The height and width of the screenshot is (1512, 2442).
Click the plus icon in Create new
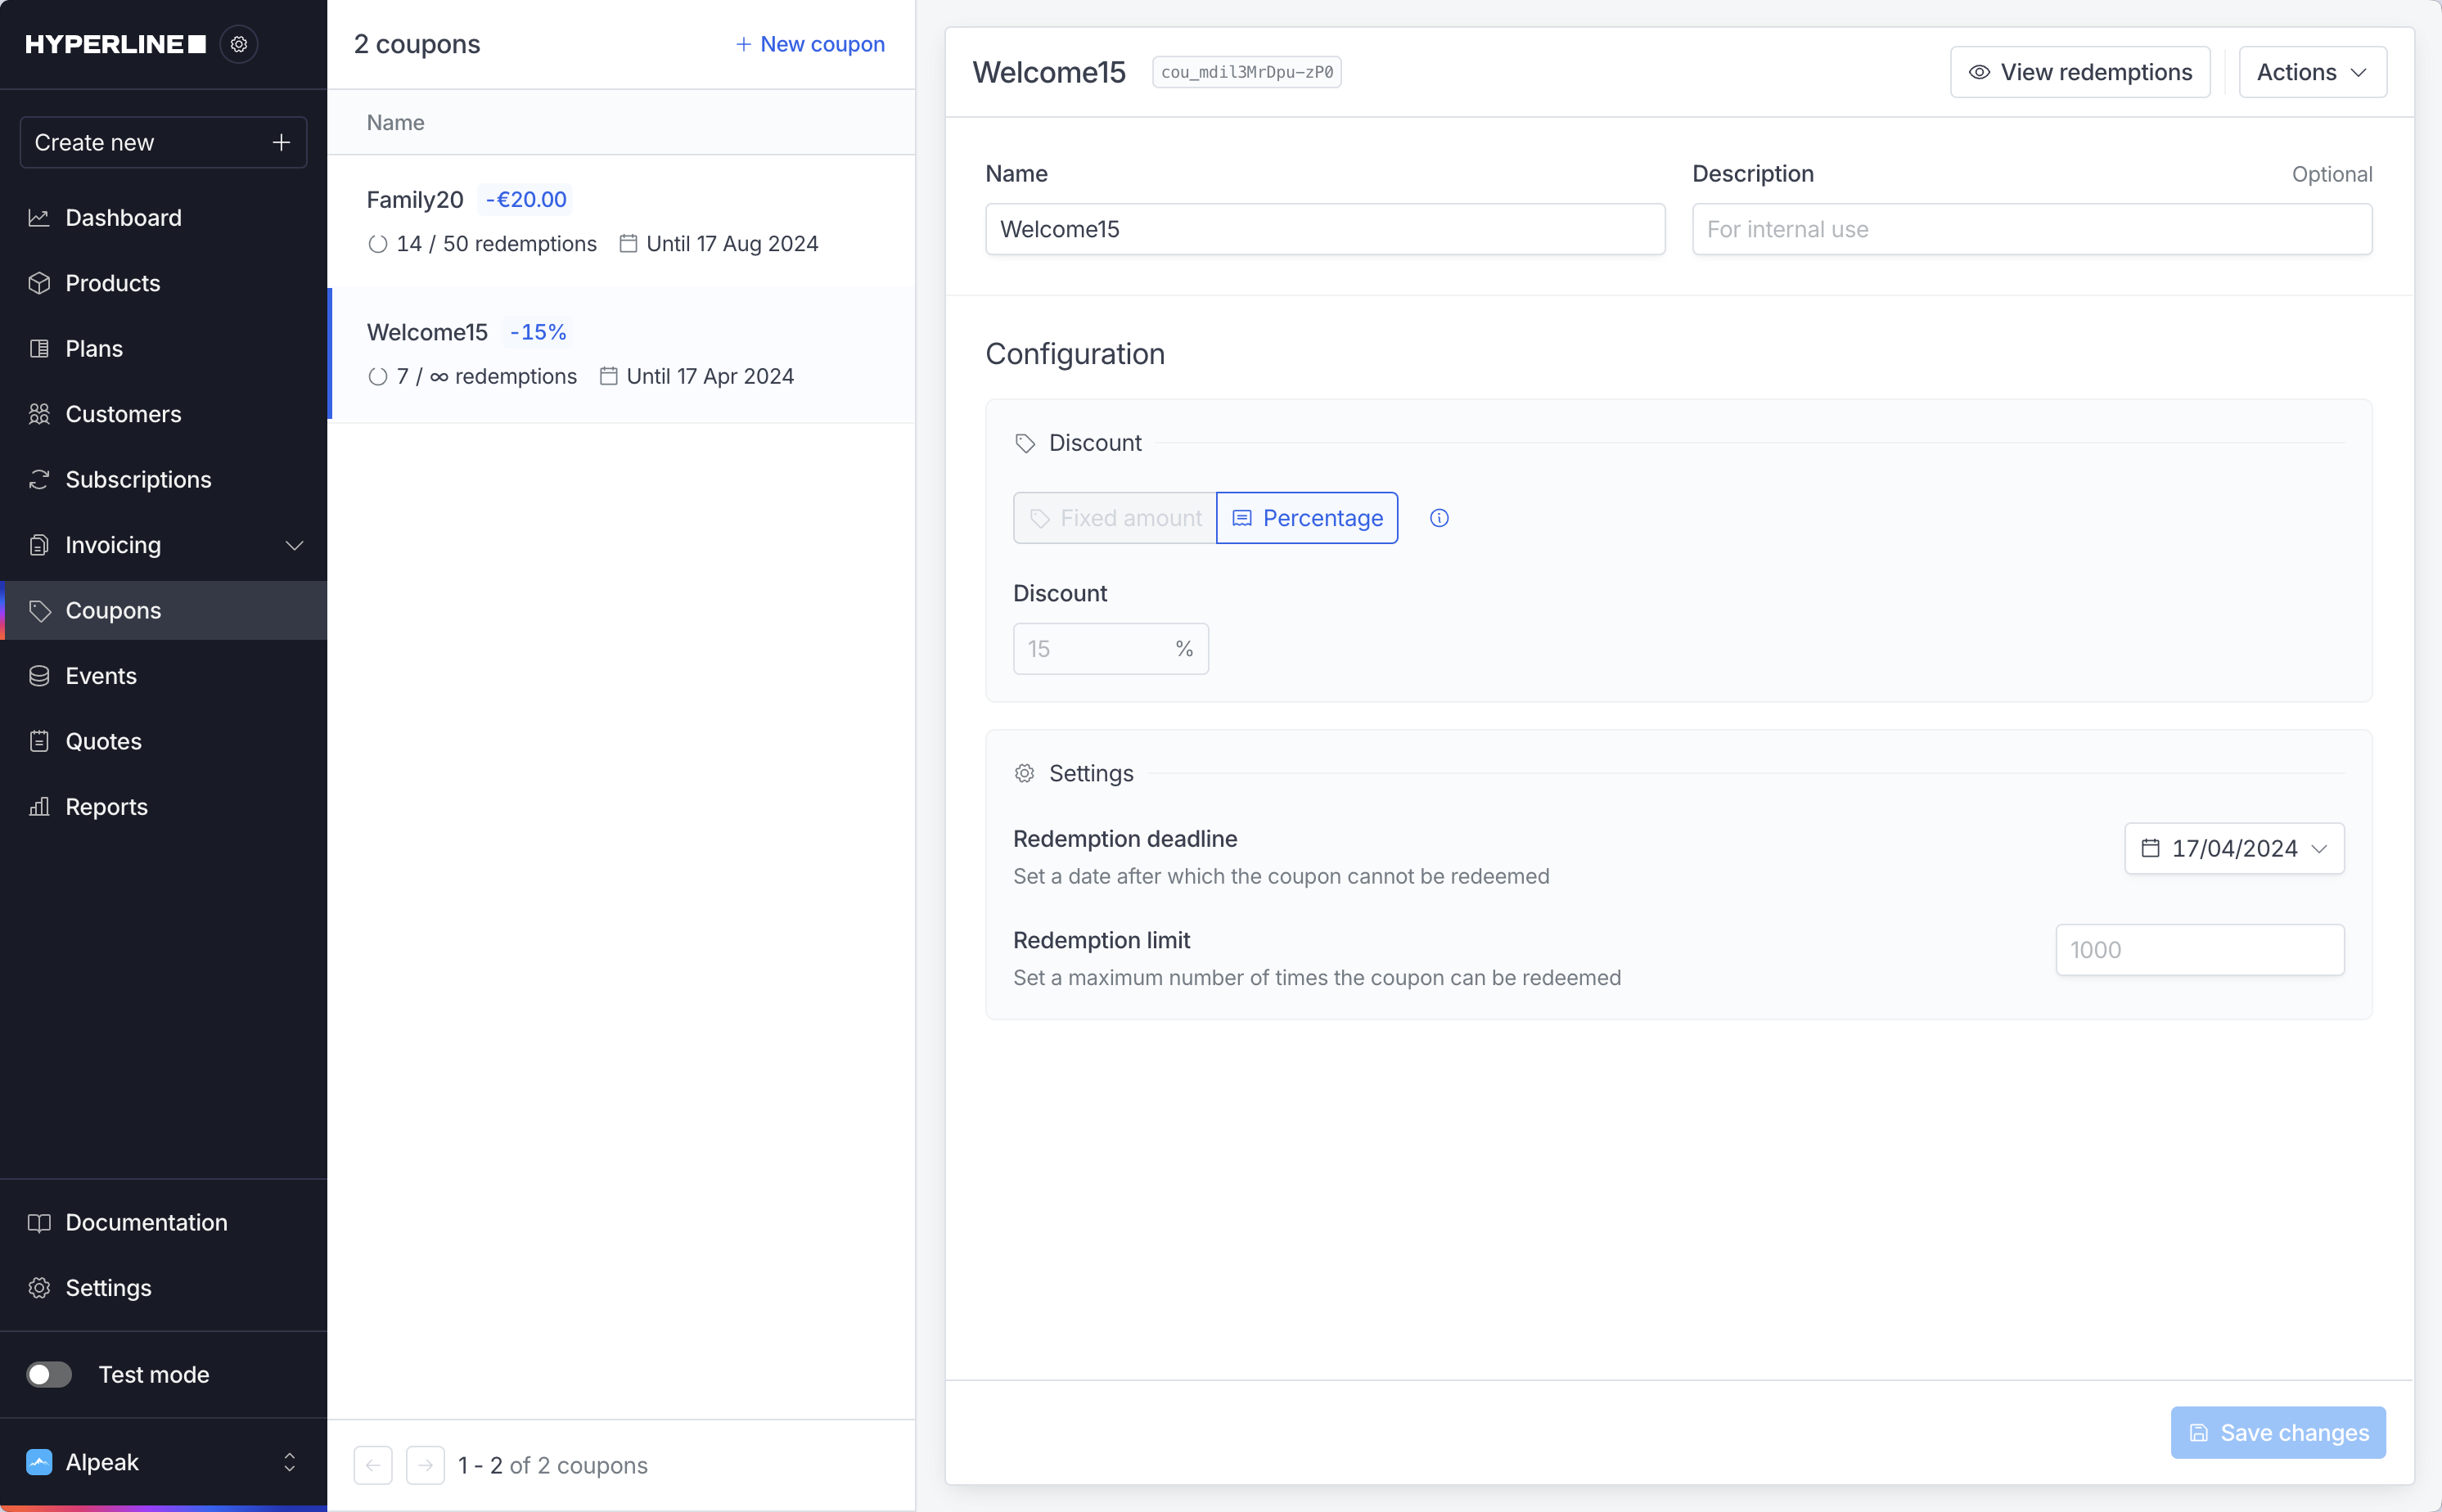click(281, 143)
